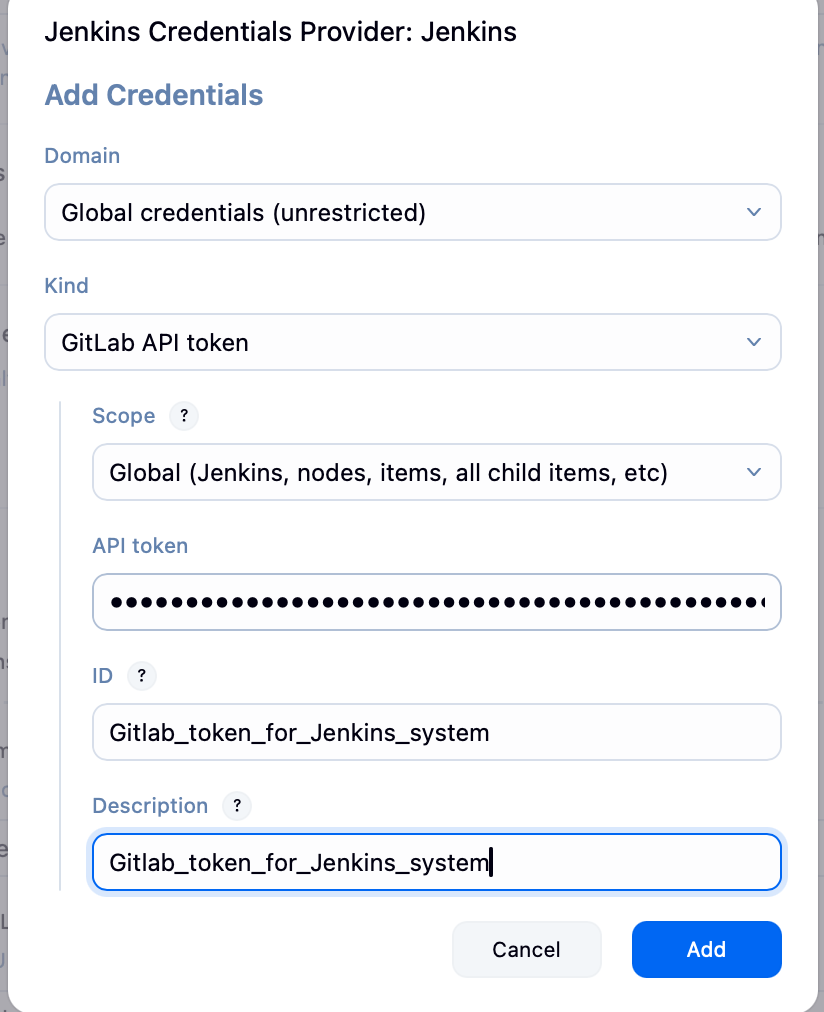Click the Description help question mark
The height and width of the screenshot is (1012, 824).
point(236,806)
